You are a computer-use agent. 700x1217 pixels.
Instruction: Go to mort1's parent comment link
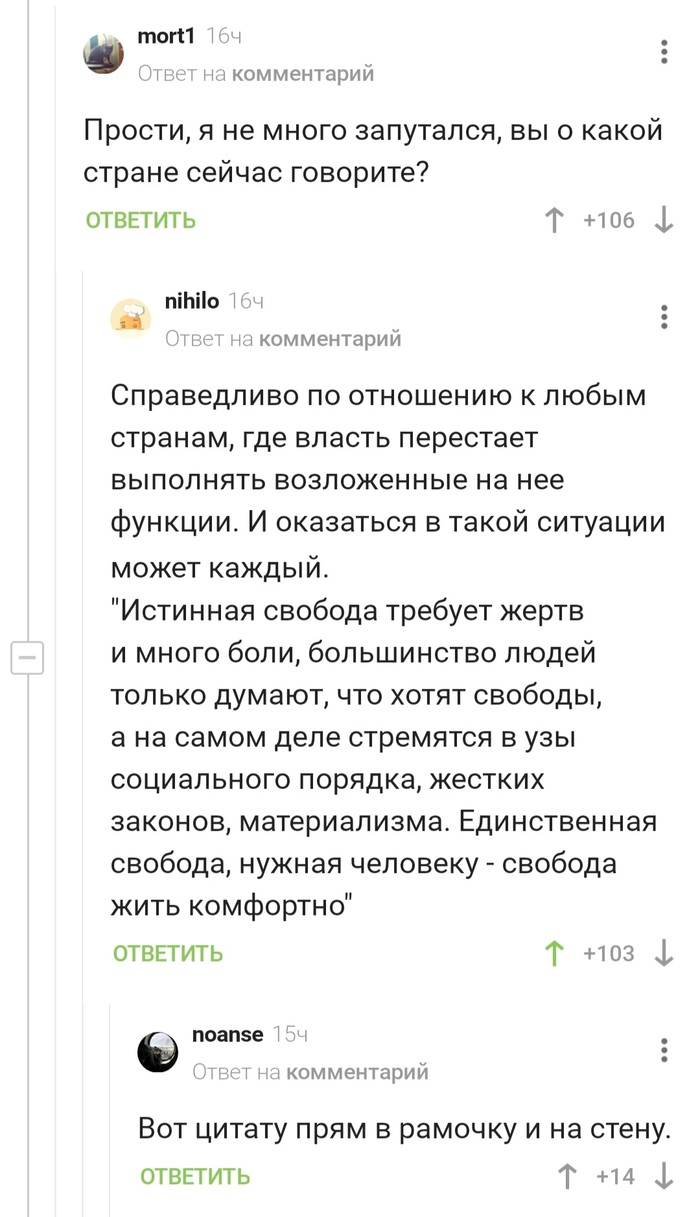click(x=302, y=73)
